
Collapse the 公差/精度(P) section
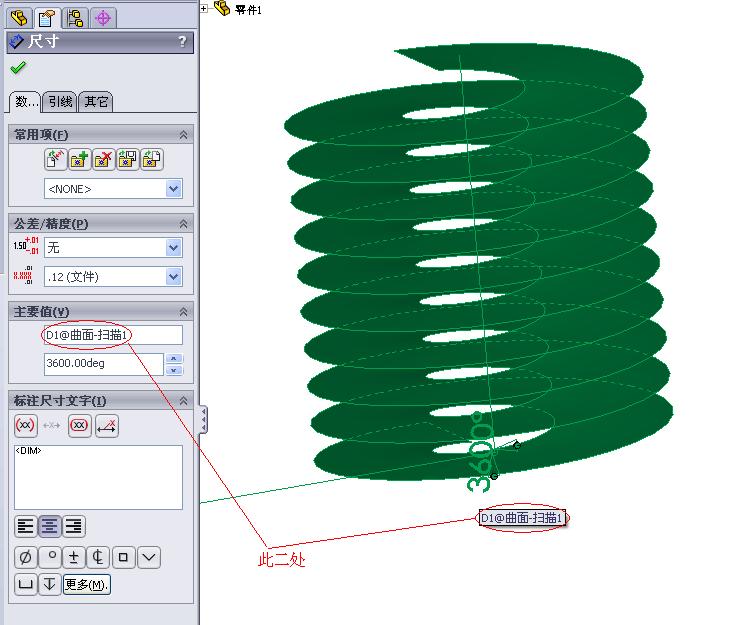[x=183, y=223]
